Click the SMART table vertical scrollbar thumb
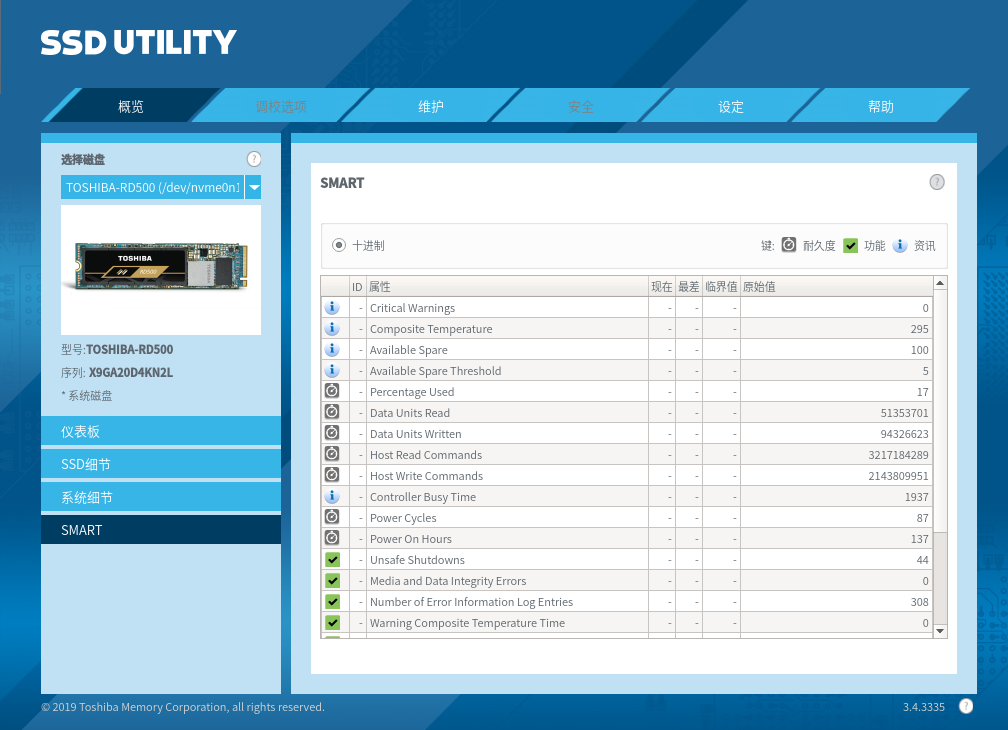Screen dimensions: 1008x730 [940, 411]
